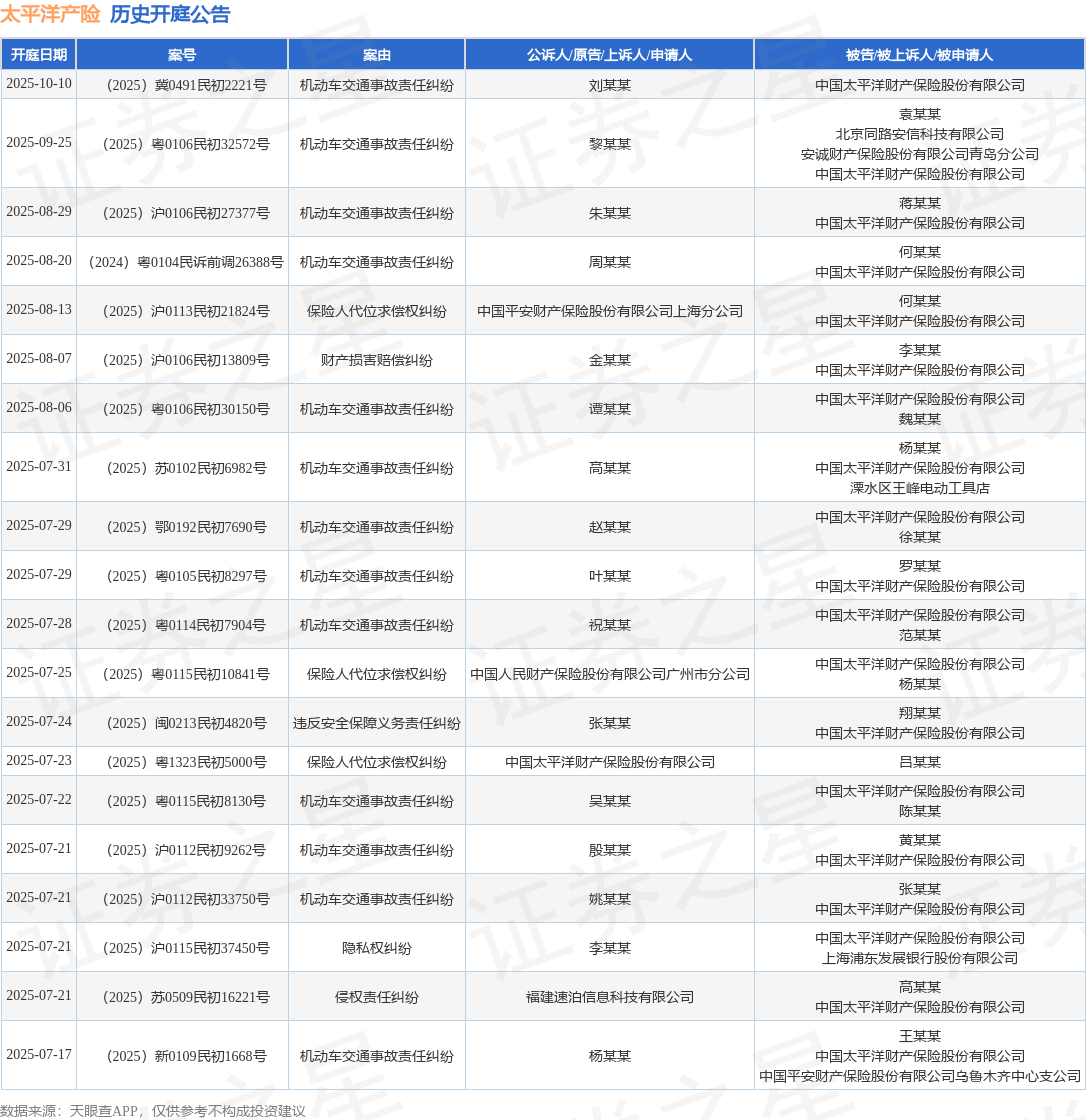Image resolution: width=1086 pixels, height=1120 pixels.
Task: Click case number (2025)粤0105民初8297号
Action: [x=186, y=576]
